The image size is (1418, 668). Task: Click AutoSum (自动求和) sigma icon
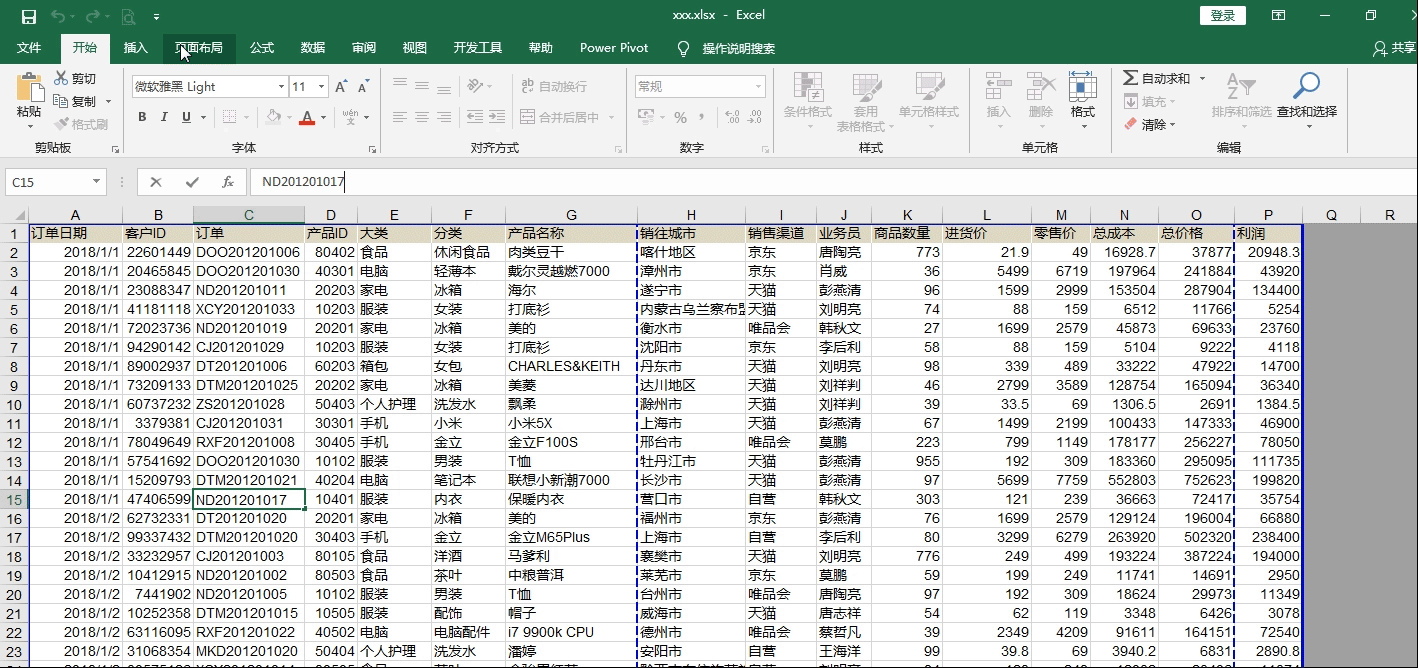pos(1130,78)
